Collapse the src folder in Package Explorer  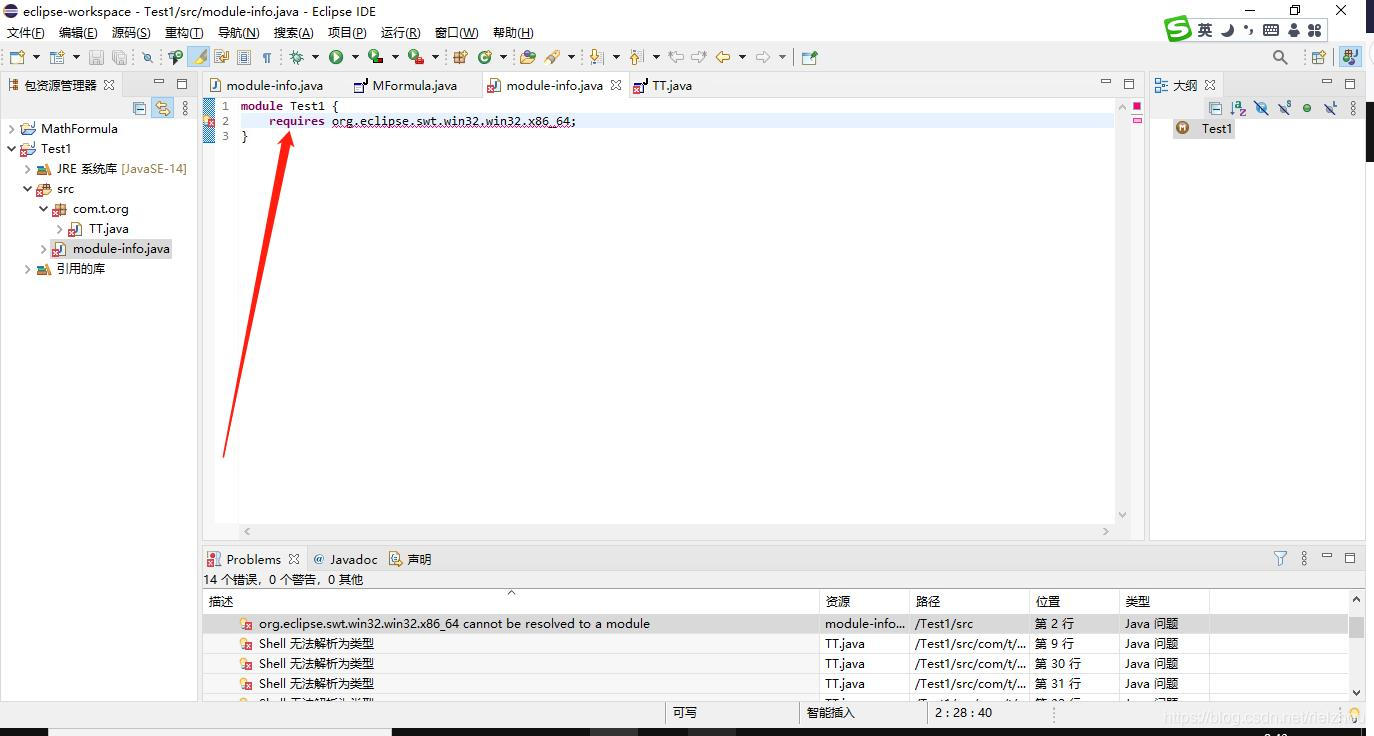click(27, 189)
